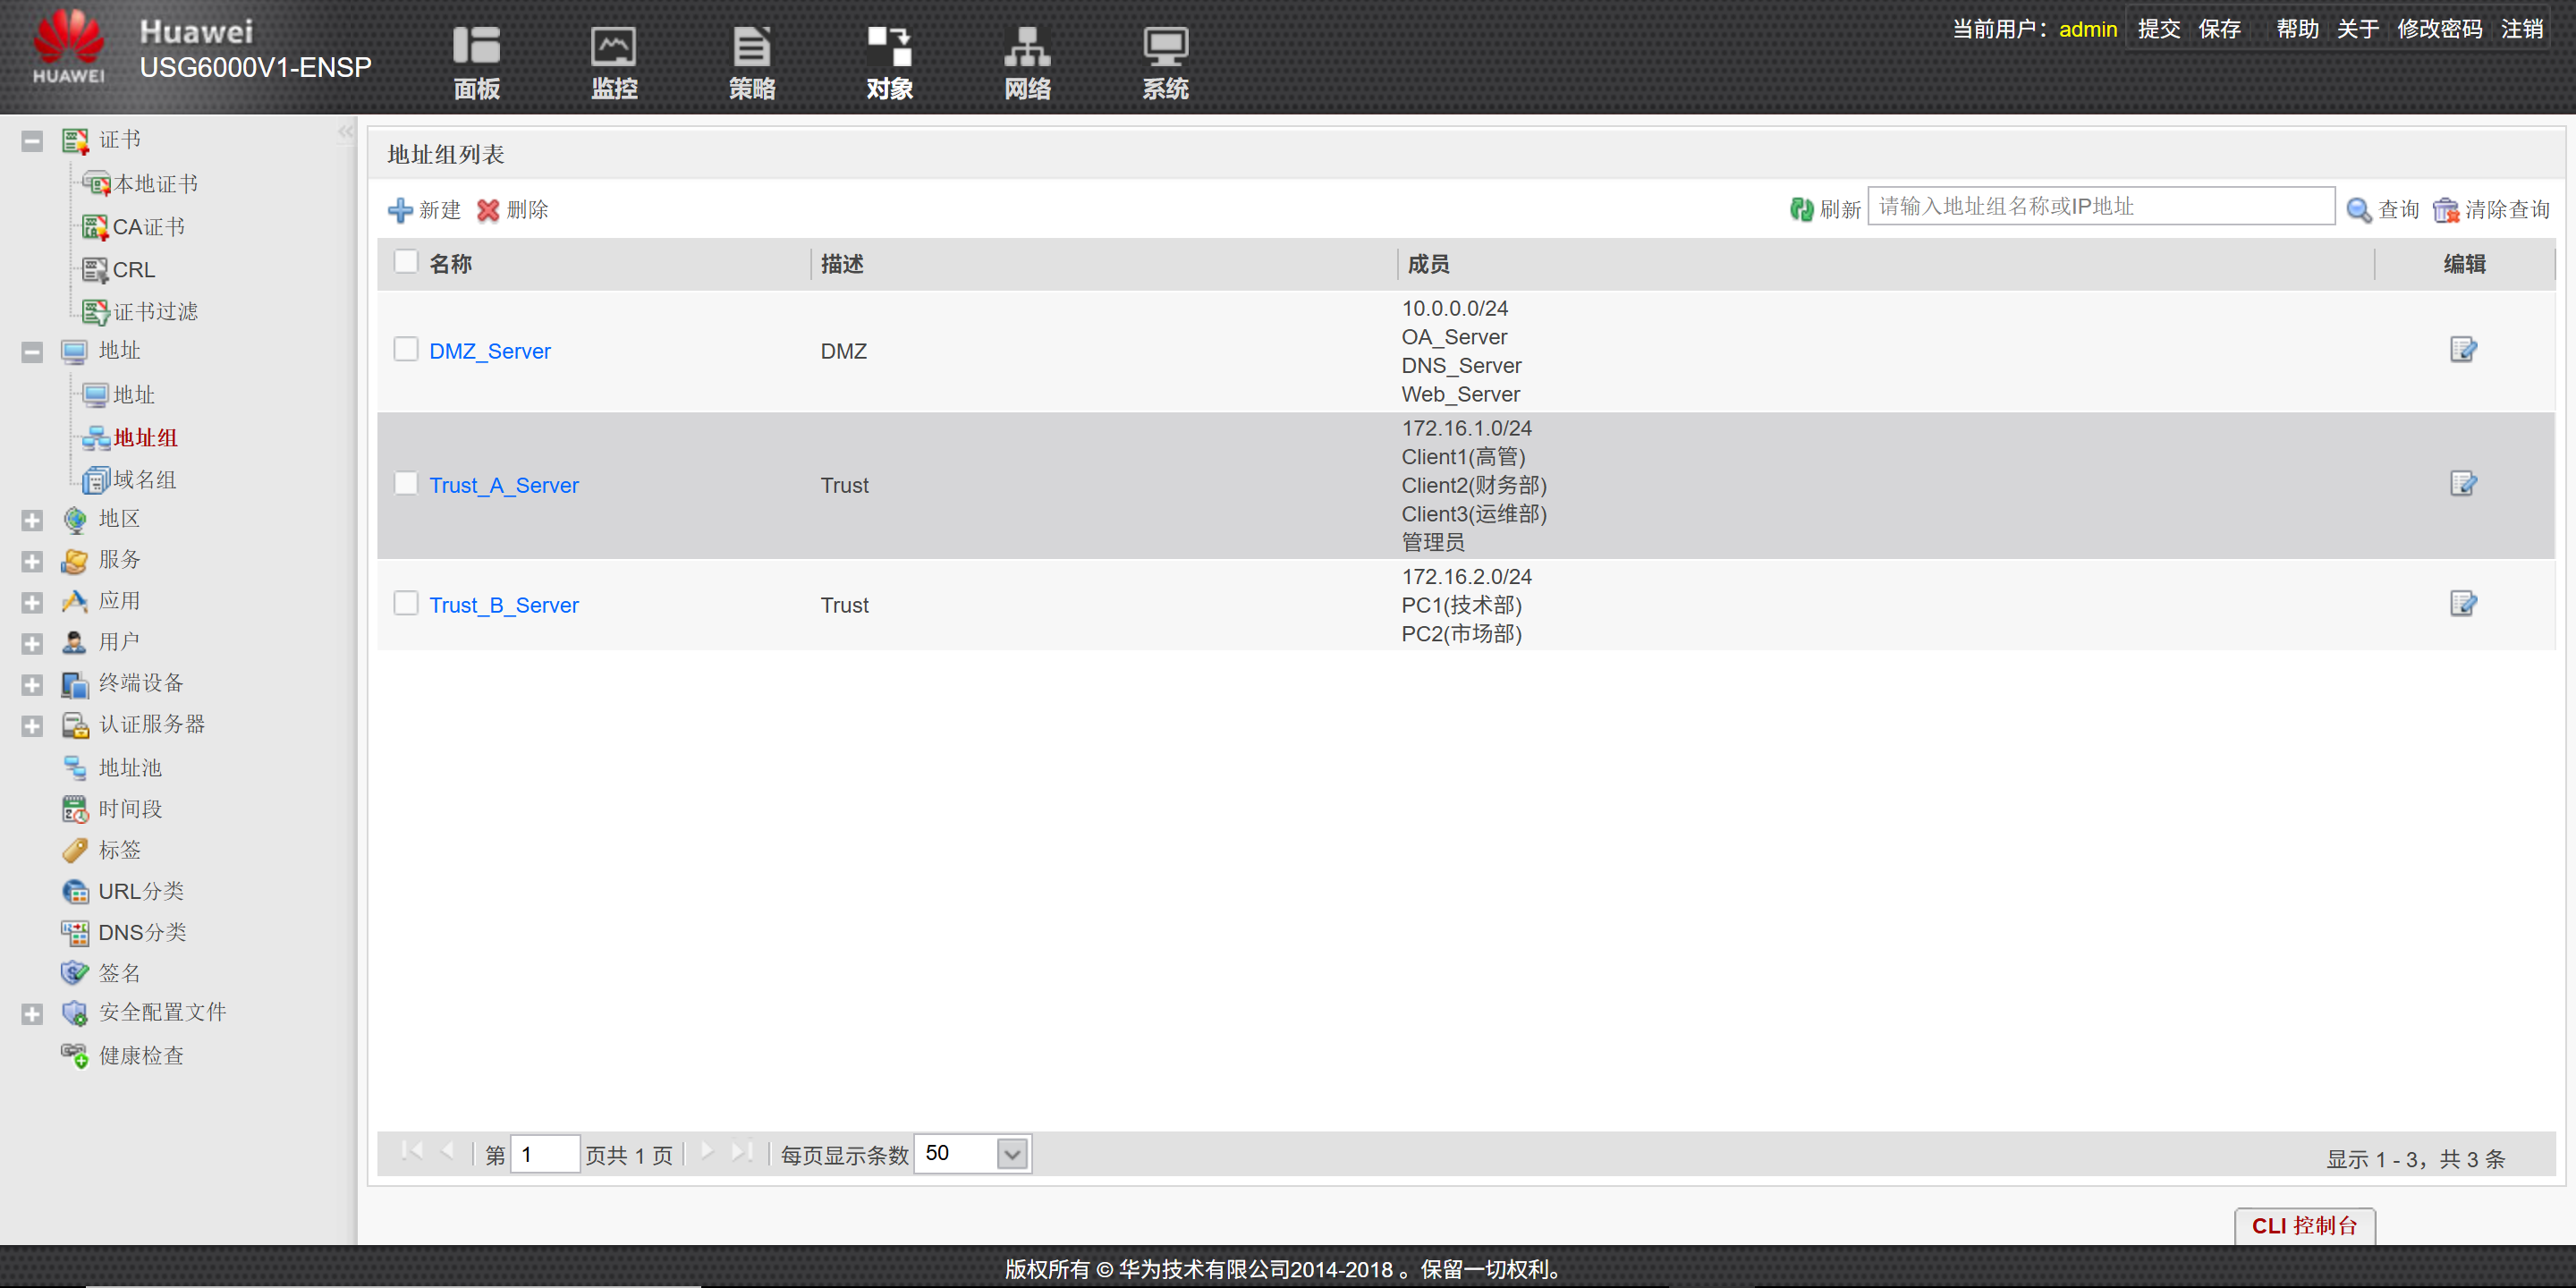Click the edit icon for Trust_B_Server row

tap(2462, 604)
